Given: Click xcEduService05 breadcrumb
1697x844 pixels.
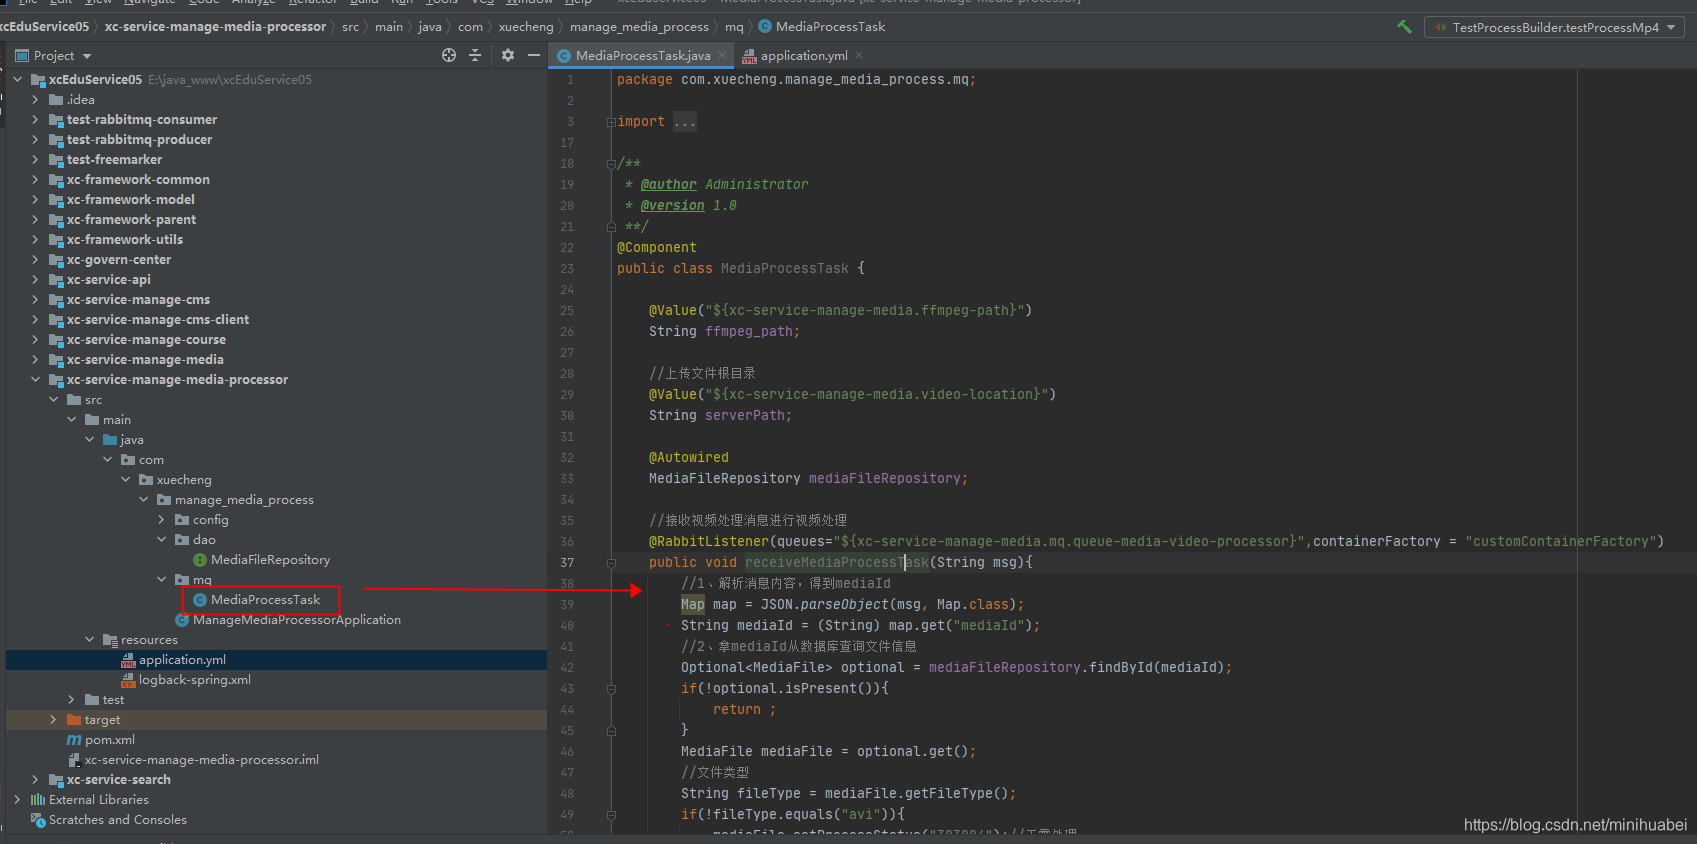Looking at the screenshot, I should pyautogui.click(x=44, y=27).
